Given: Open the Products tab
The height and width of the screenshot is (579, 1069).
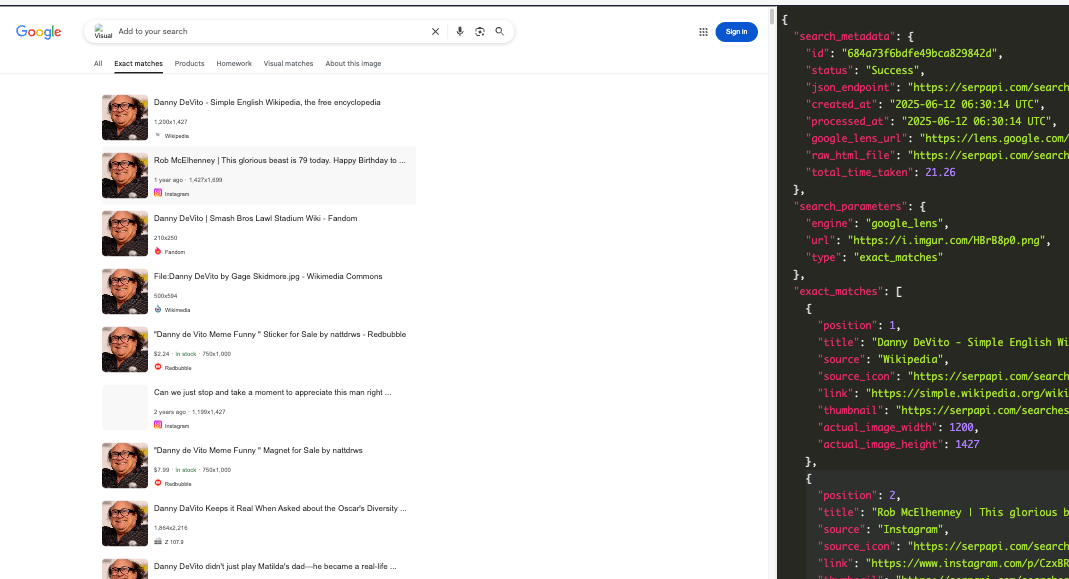Looking at the screenshot, I should click(190, 63).
